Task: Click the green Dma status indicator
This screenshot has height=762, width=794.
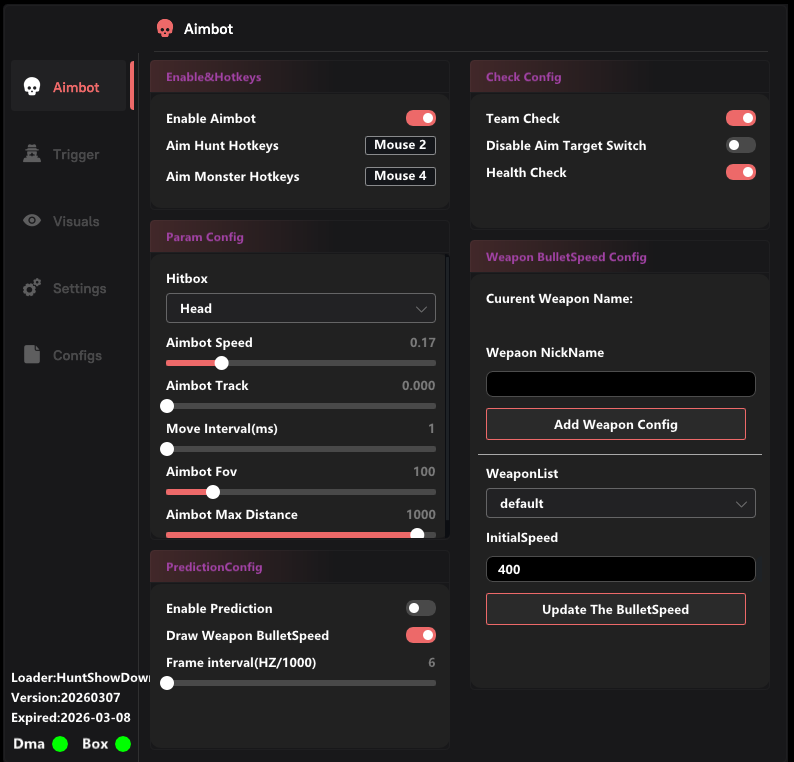Action: tap(60, 744)
